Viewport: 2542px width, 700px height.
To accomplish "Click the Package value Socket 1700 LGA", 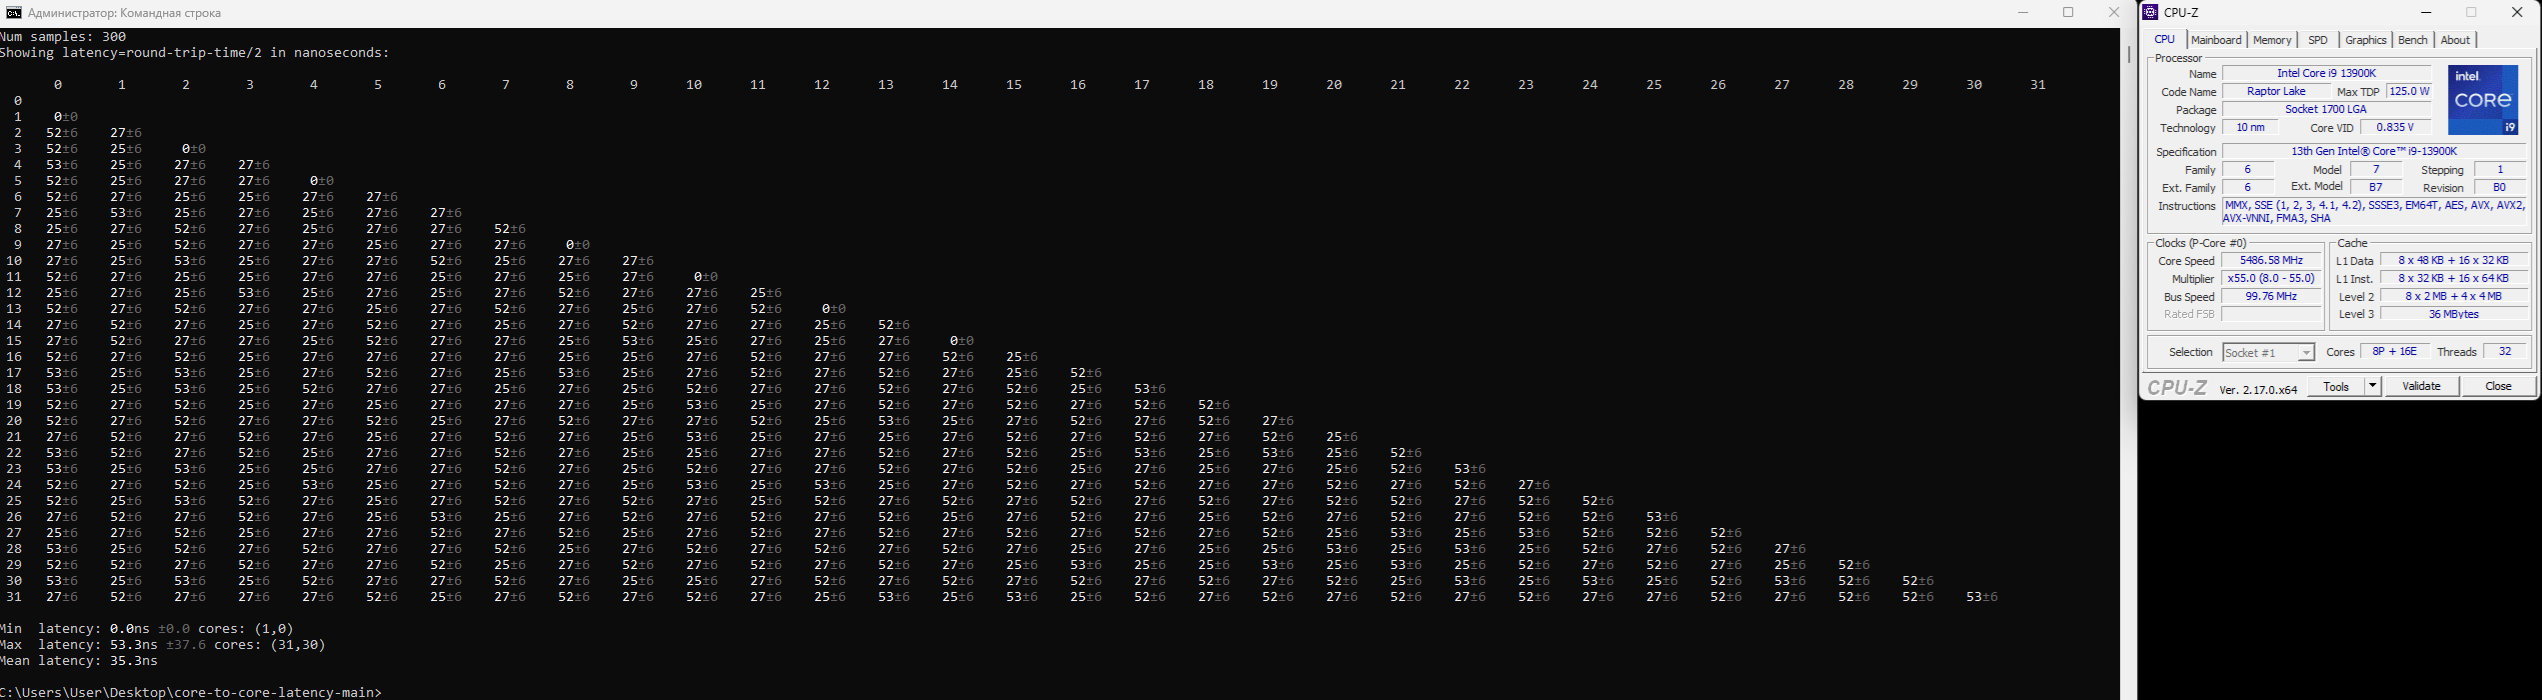I will pos(2327,109).
